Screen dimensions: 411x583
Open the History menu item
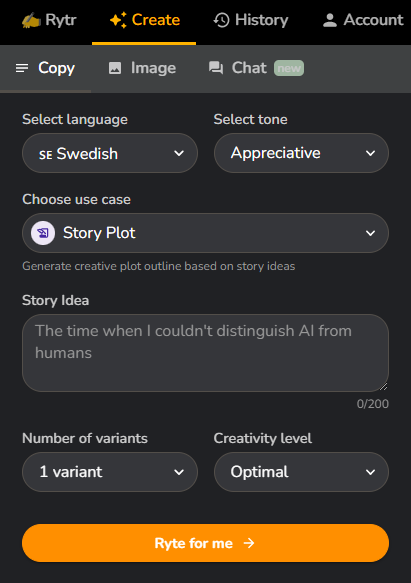251,20
